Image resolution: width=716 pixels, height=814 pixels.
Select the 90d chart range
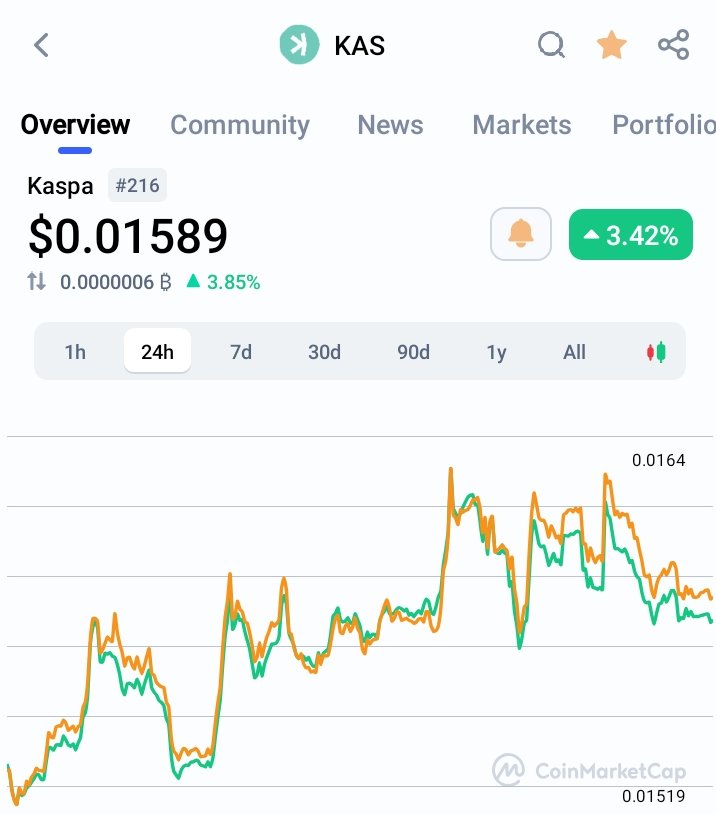tap(413, 352)
